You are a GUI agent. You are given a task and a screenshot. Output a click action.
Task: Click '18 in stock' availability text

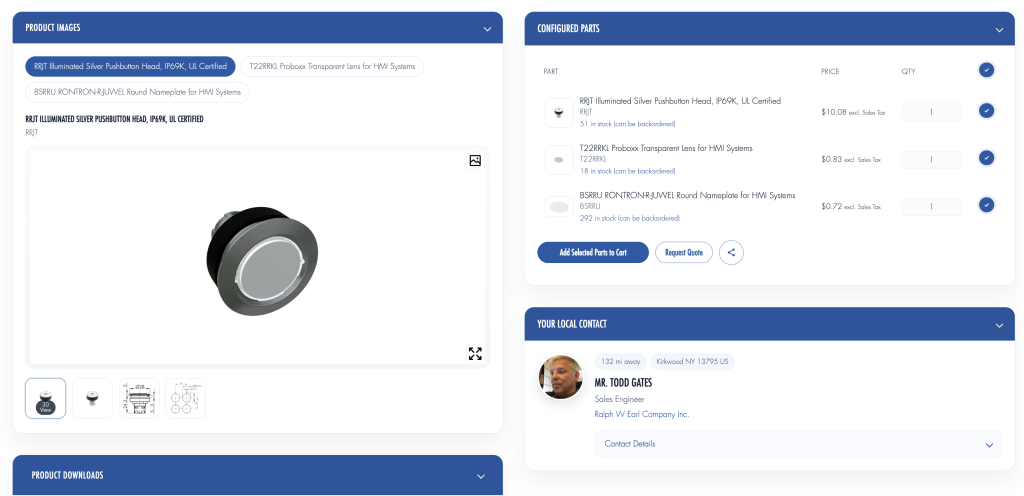pos(627,171)
